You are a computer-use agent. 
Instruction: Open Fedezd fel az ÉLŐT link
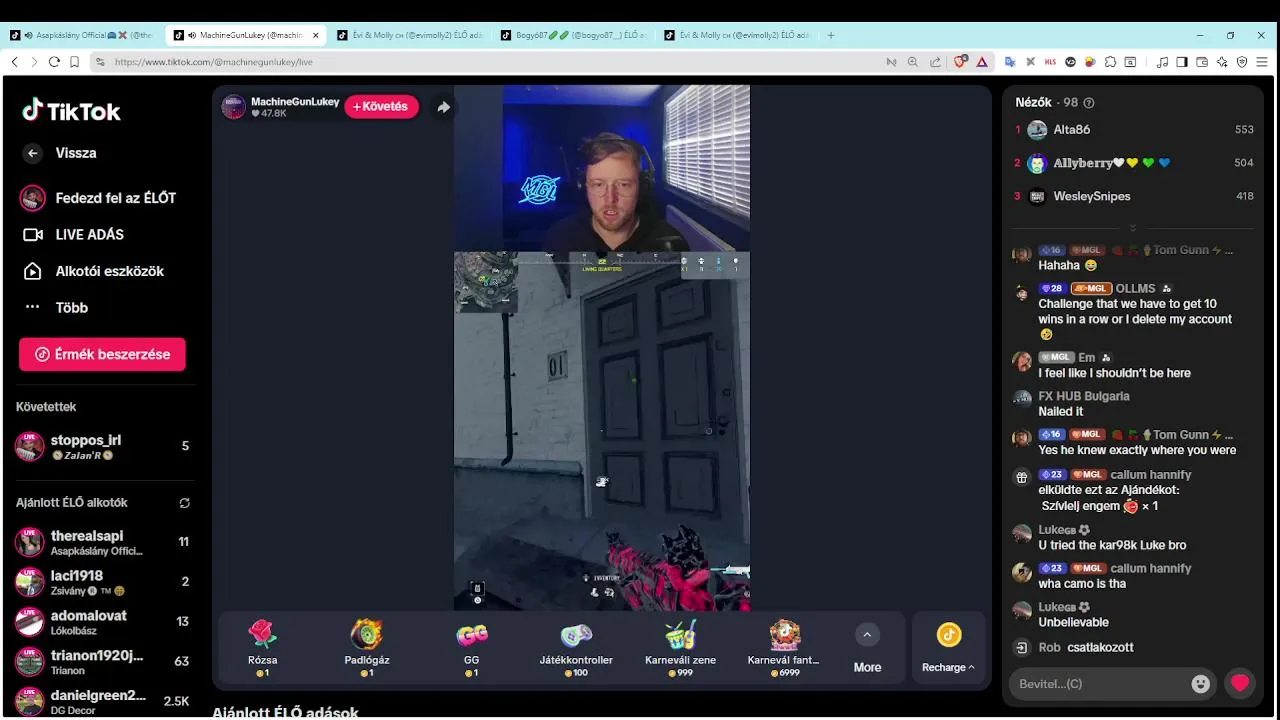point(100,198)
